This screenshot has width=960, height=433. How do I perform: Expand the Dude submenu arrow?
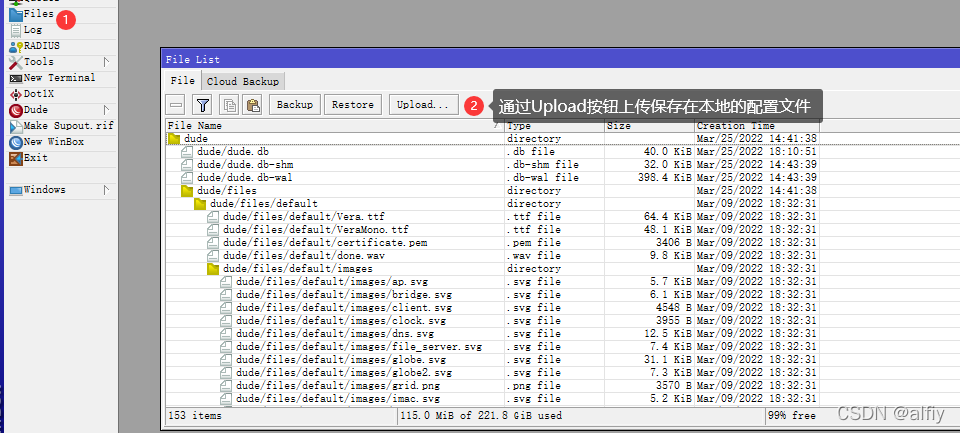click(106, 110)
